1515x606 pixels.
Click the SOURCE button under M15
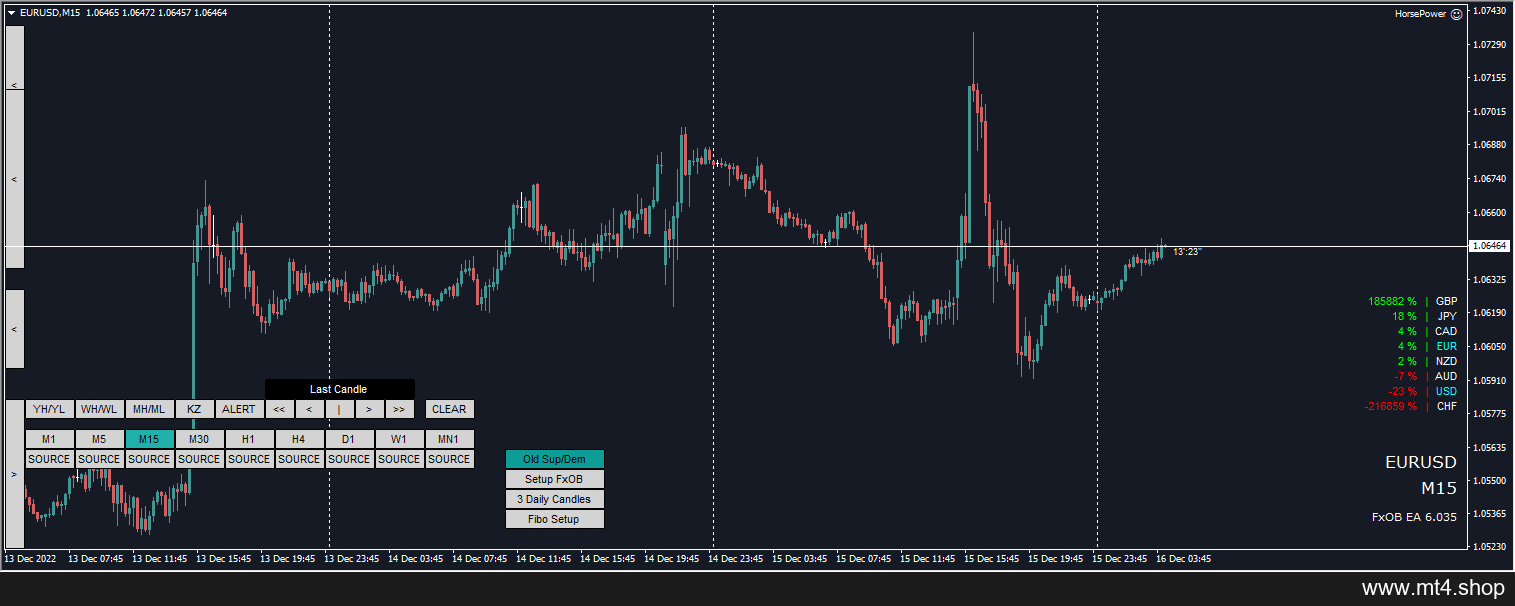(x=150, y=459)
